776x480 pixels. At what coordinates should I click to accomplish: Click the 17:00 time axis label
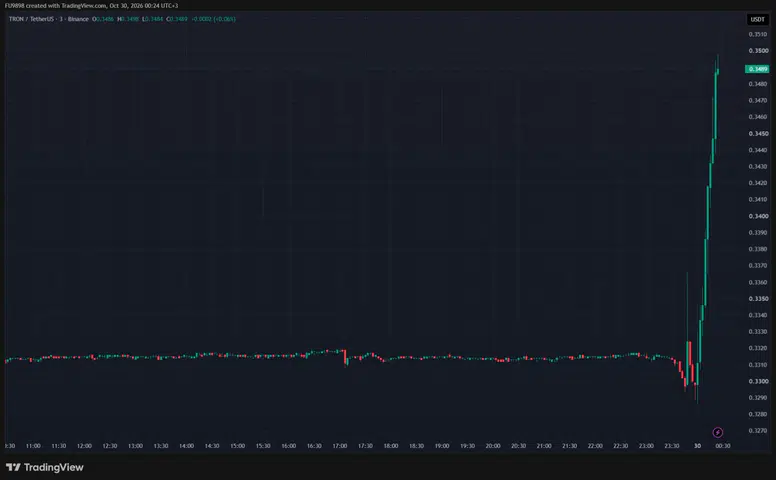[x=340, y=446]
